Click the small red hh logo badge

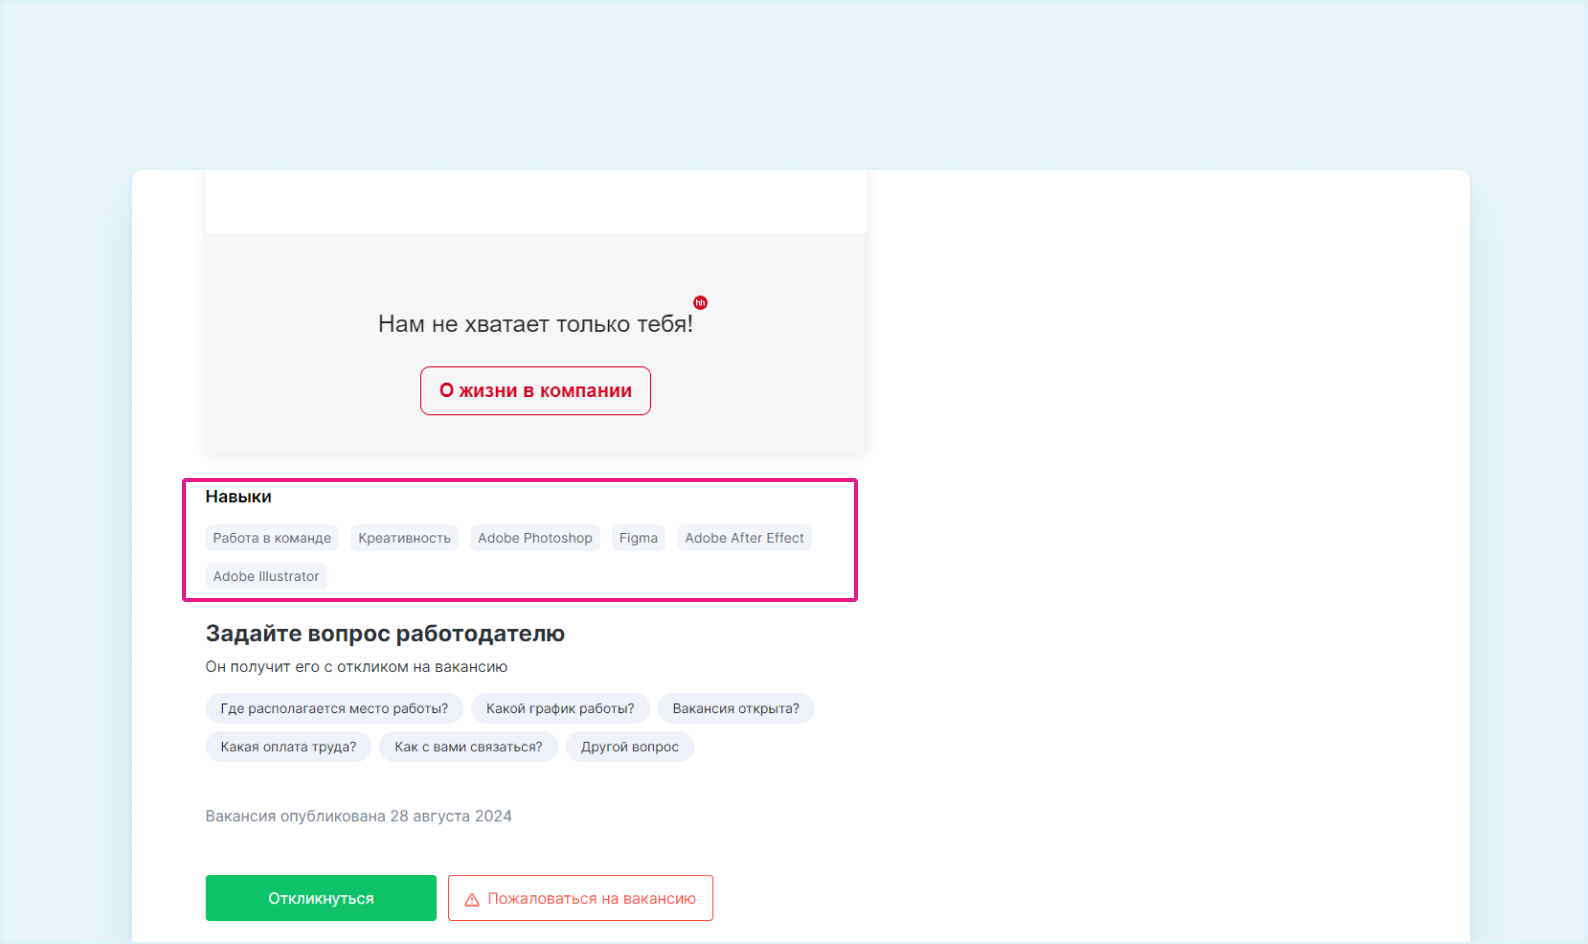pyautogui.click(x=700, y=303)
